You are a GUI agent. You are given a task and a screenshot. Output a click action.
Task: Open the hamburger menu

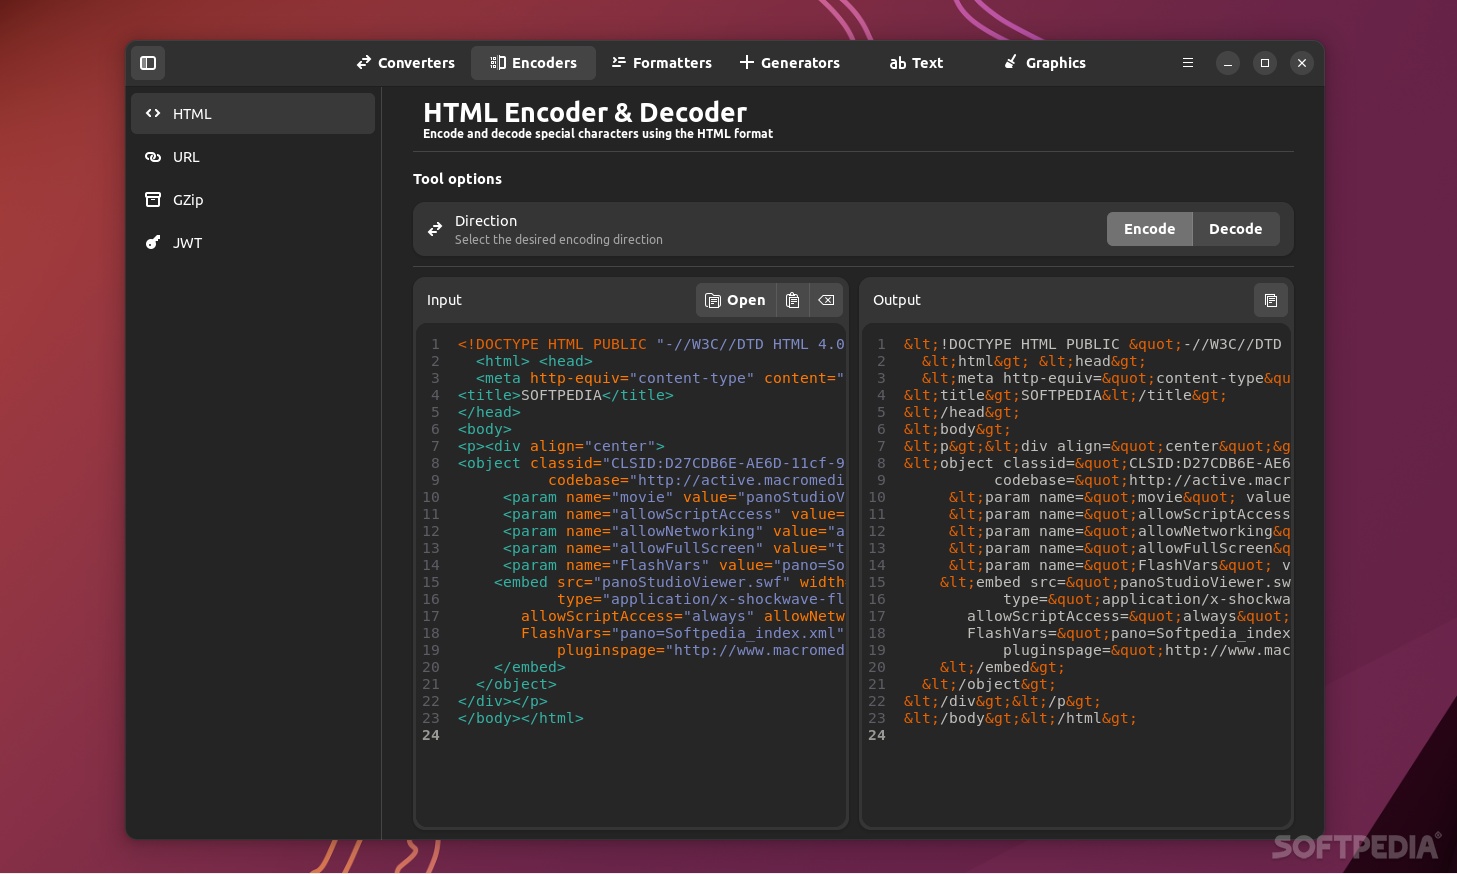click(1188, 63)
